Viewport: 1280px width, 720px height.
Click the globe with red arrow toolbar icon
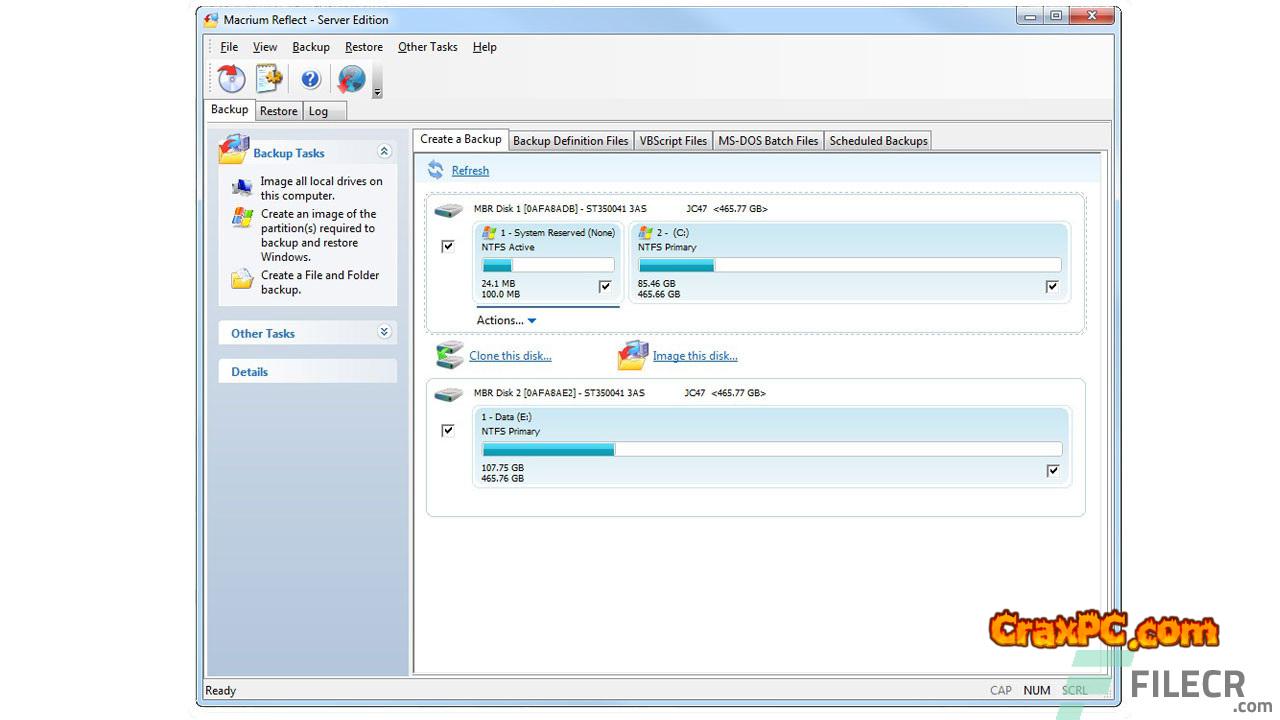[351, 79]
